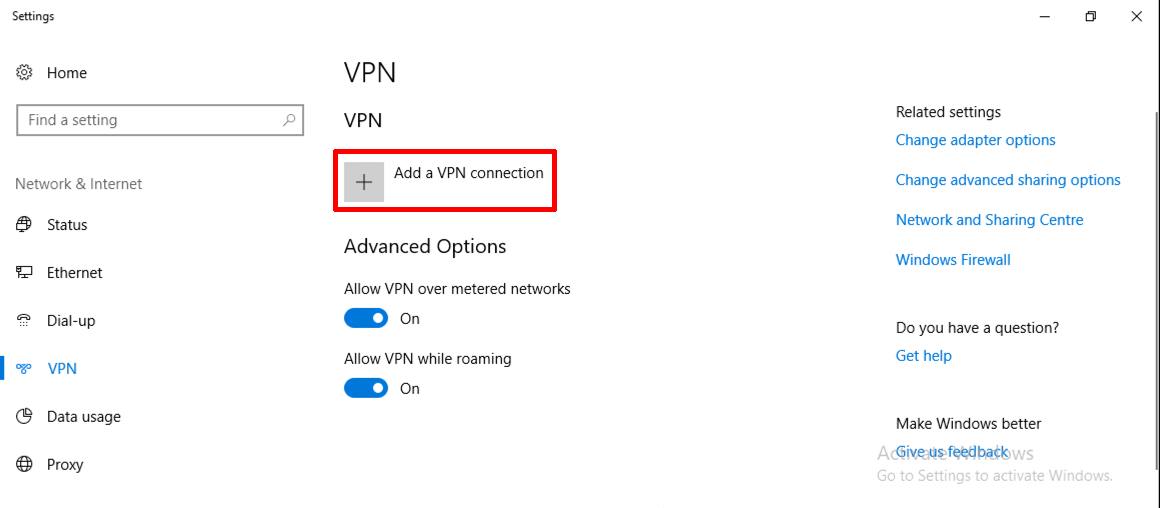Click the VPN icon in sidebar

(x=24, y=368)
